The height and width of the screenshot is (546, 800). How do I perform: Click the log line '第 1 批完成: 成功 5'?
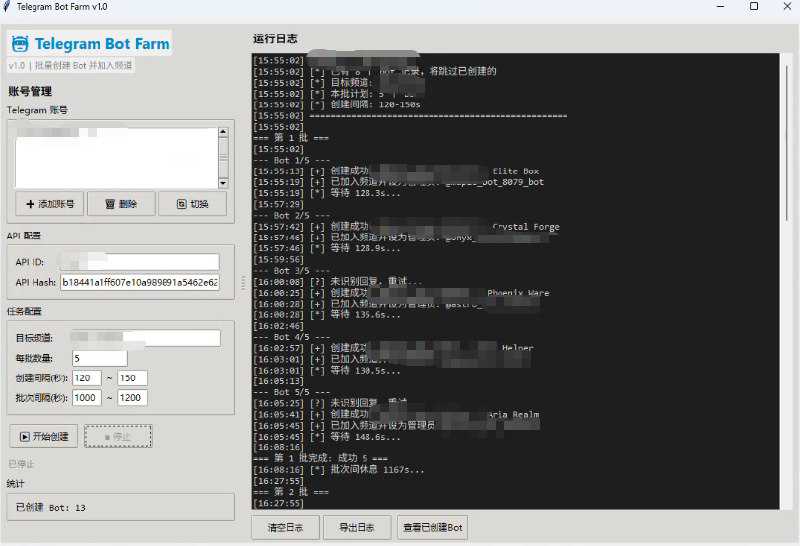point(322,458)
